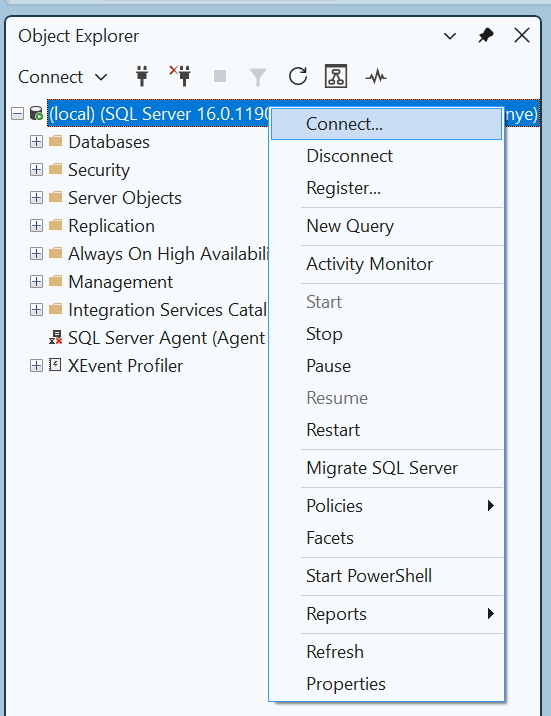The height and width of the screenshot is (716, 551).
Task: Select the (local) SQL Server 16.0 node text
Action: [x=159, y=114]
